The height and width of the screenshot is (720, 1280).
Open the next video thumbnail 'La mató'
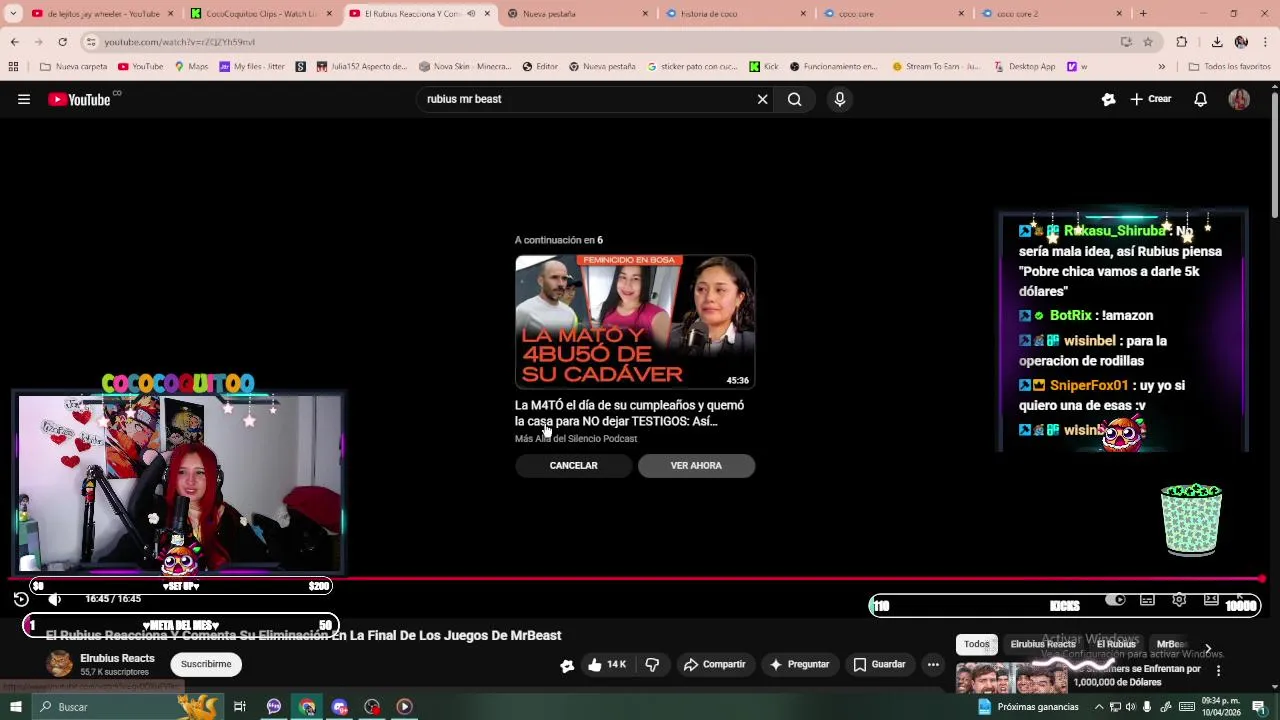[x=635, y=321]
